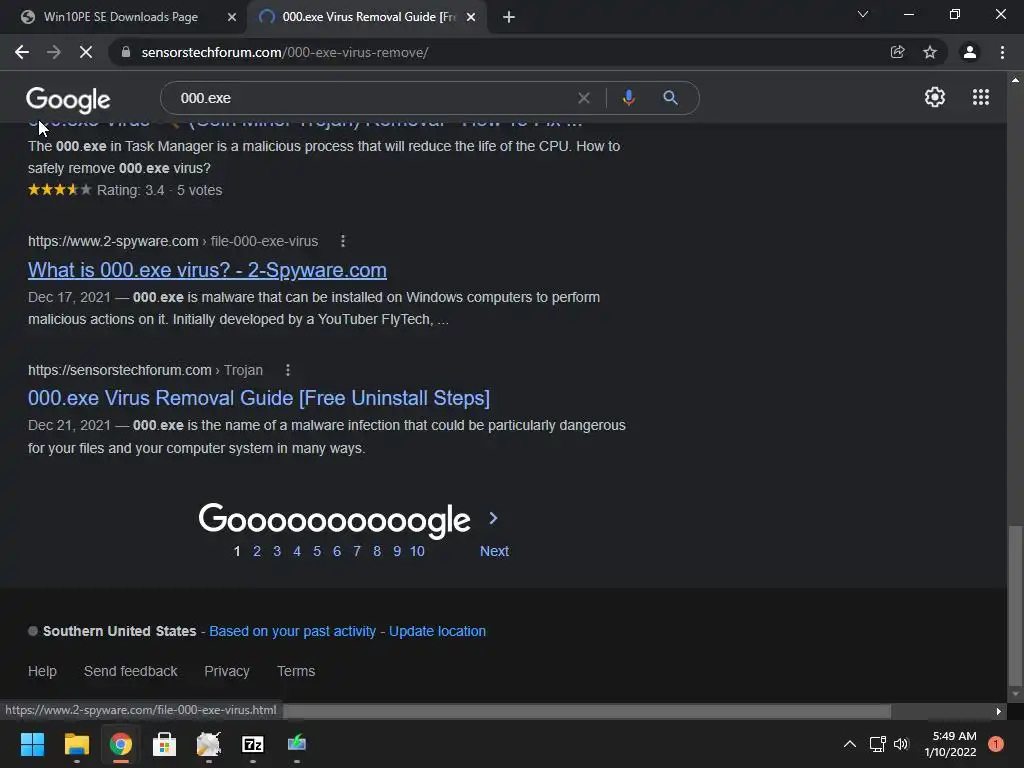
Task: Click the sensorstechforum.com result URL
Action: pyautogui.click(x=145, y=370)
